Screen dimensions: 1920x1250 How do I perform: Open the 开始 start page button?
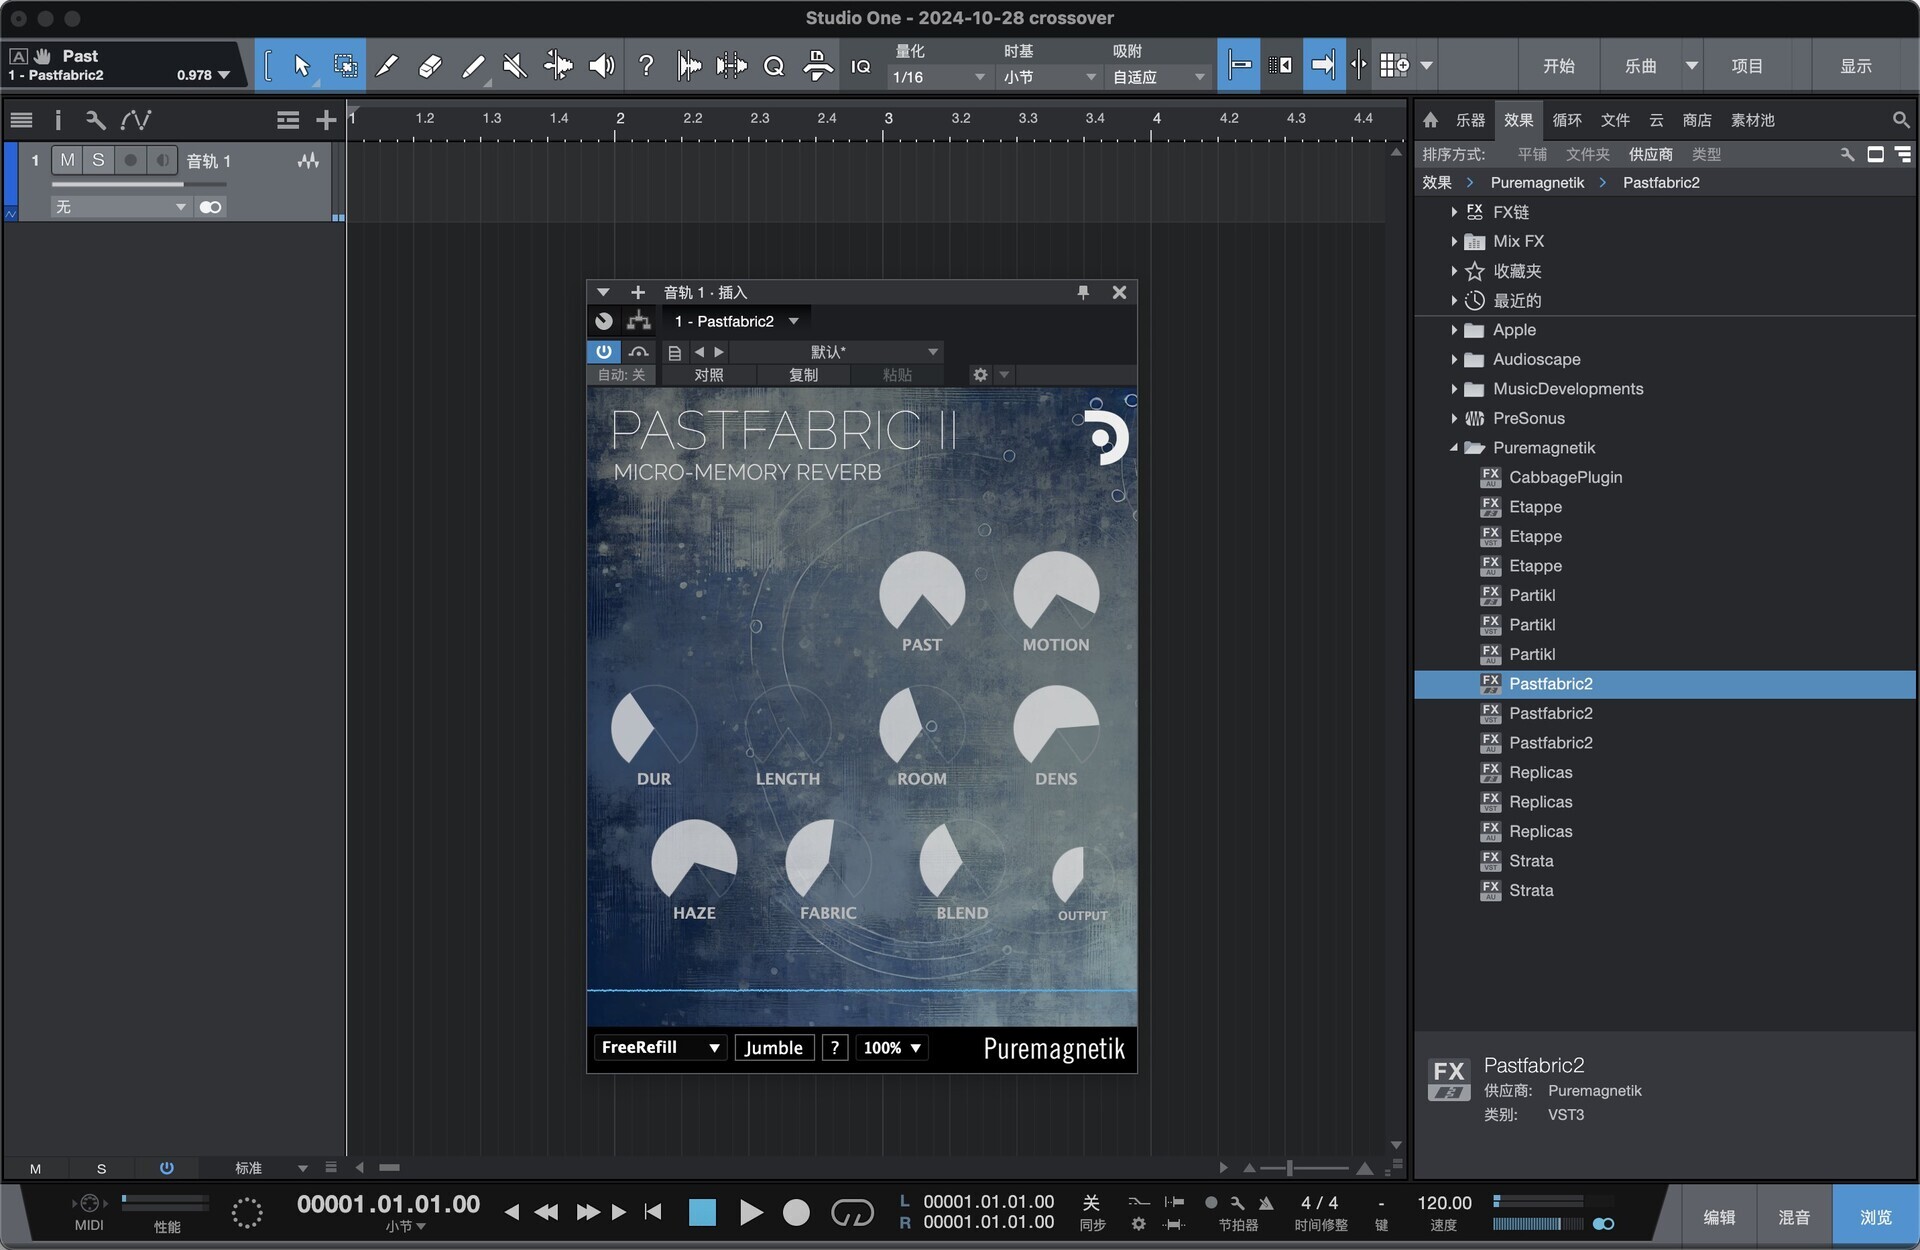1559,66
